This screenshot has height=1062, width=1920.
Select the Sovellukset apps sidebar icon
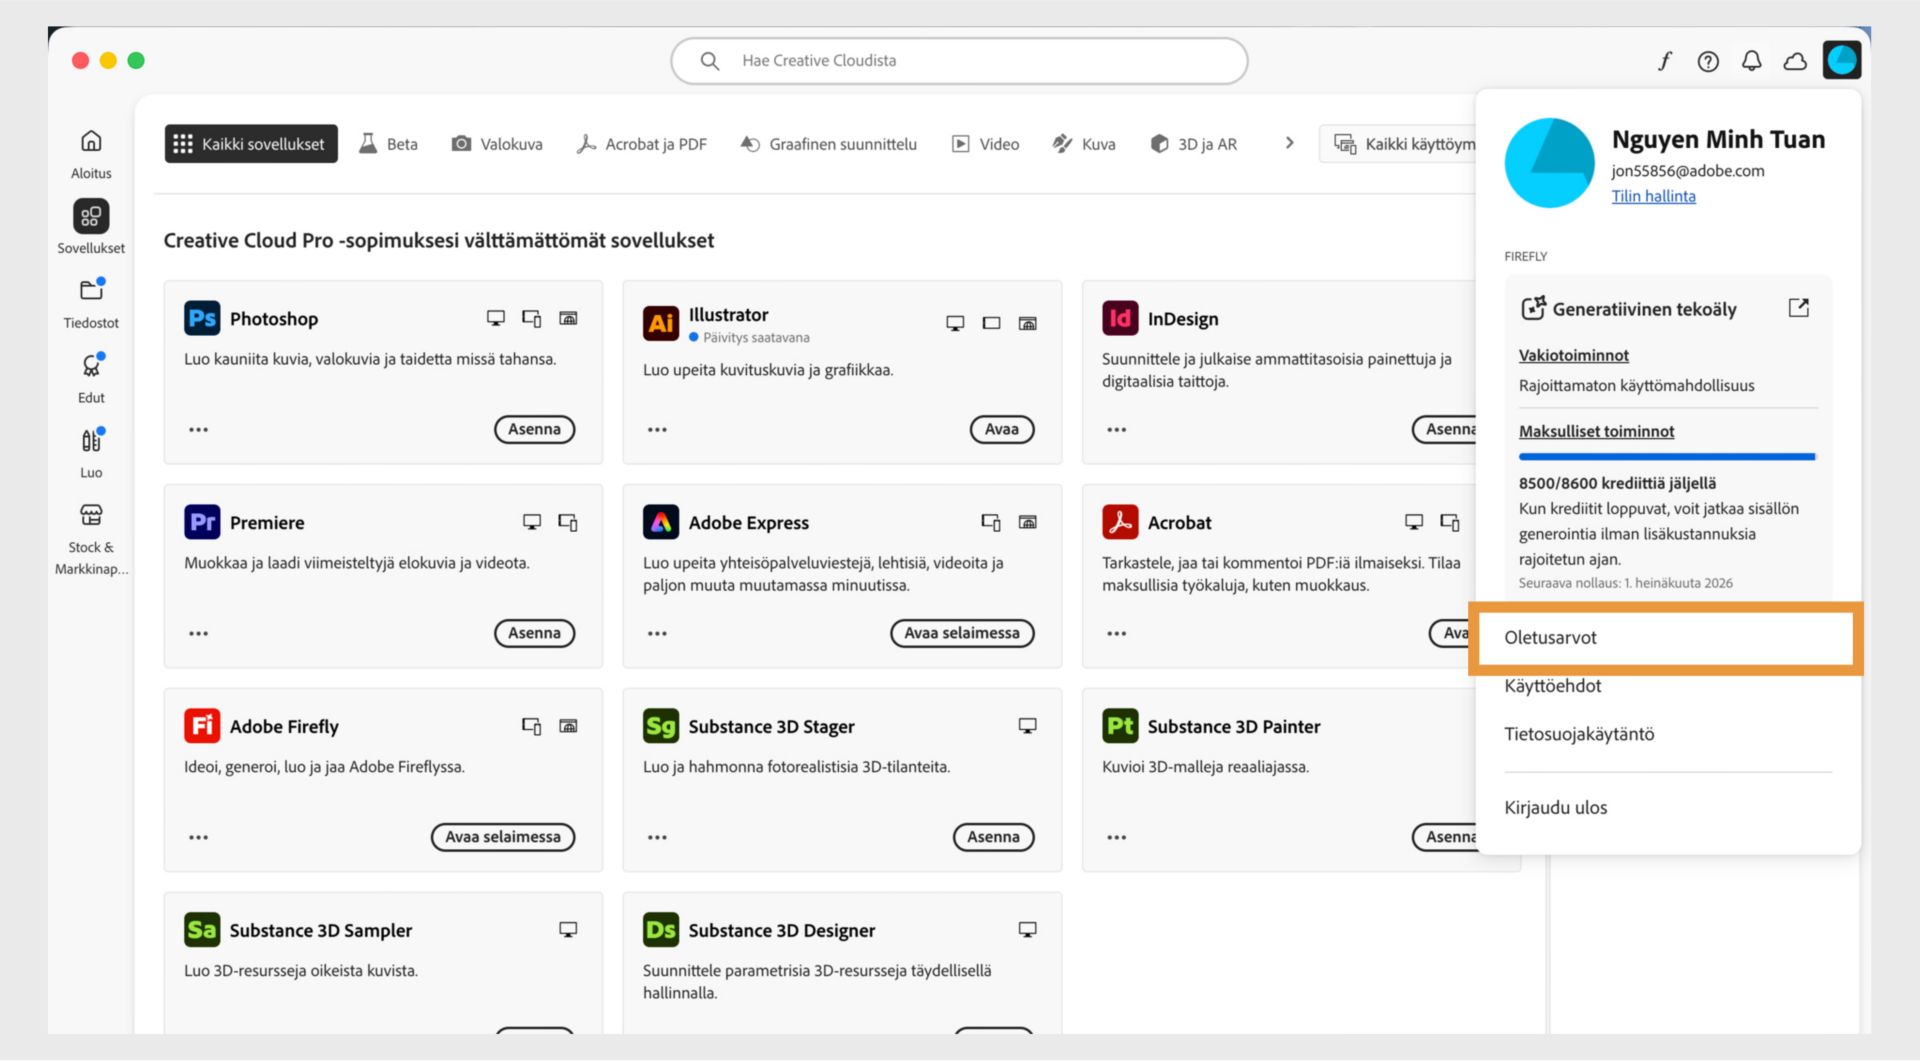[91, 216]
